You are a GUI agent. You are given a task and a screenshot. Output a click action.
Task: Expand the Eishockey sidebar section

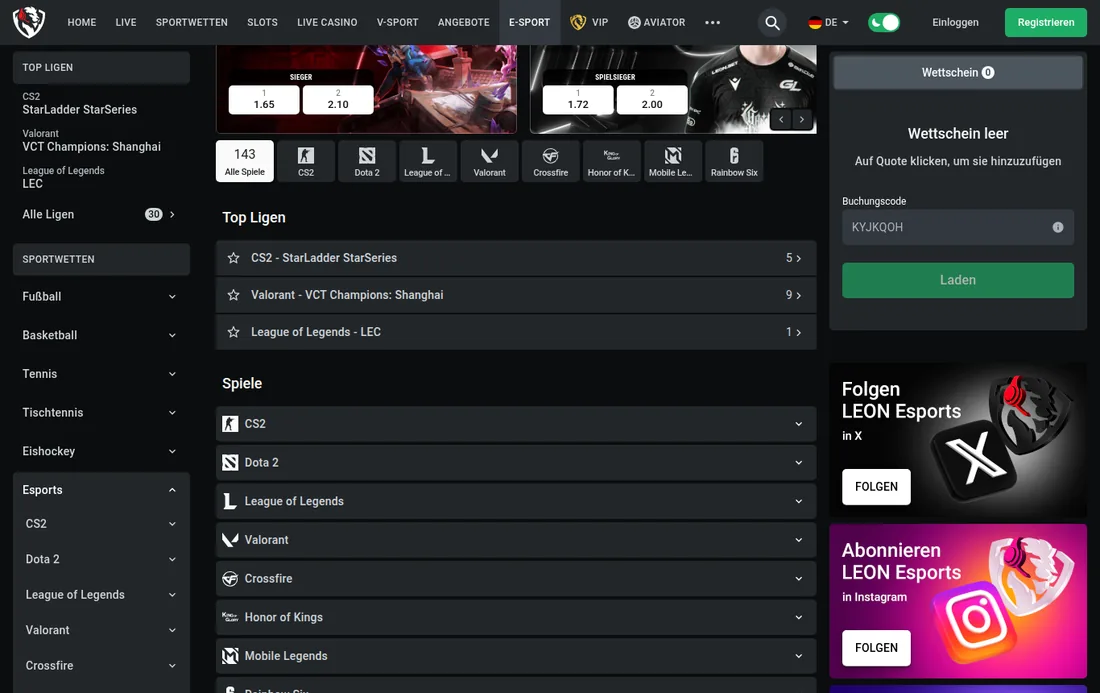[101, 451]
